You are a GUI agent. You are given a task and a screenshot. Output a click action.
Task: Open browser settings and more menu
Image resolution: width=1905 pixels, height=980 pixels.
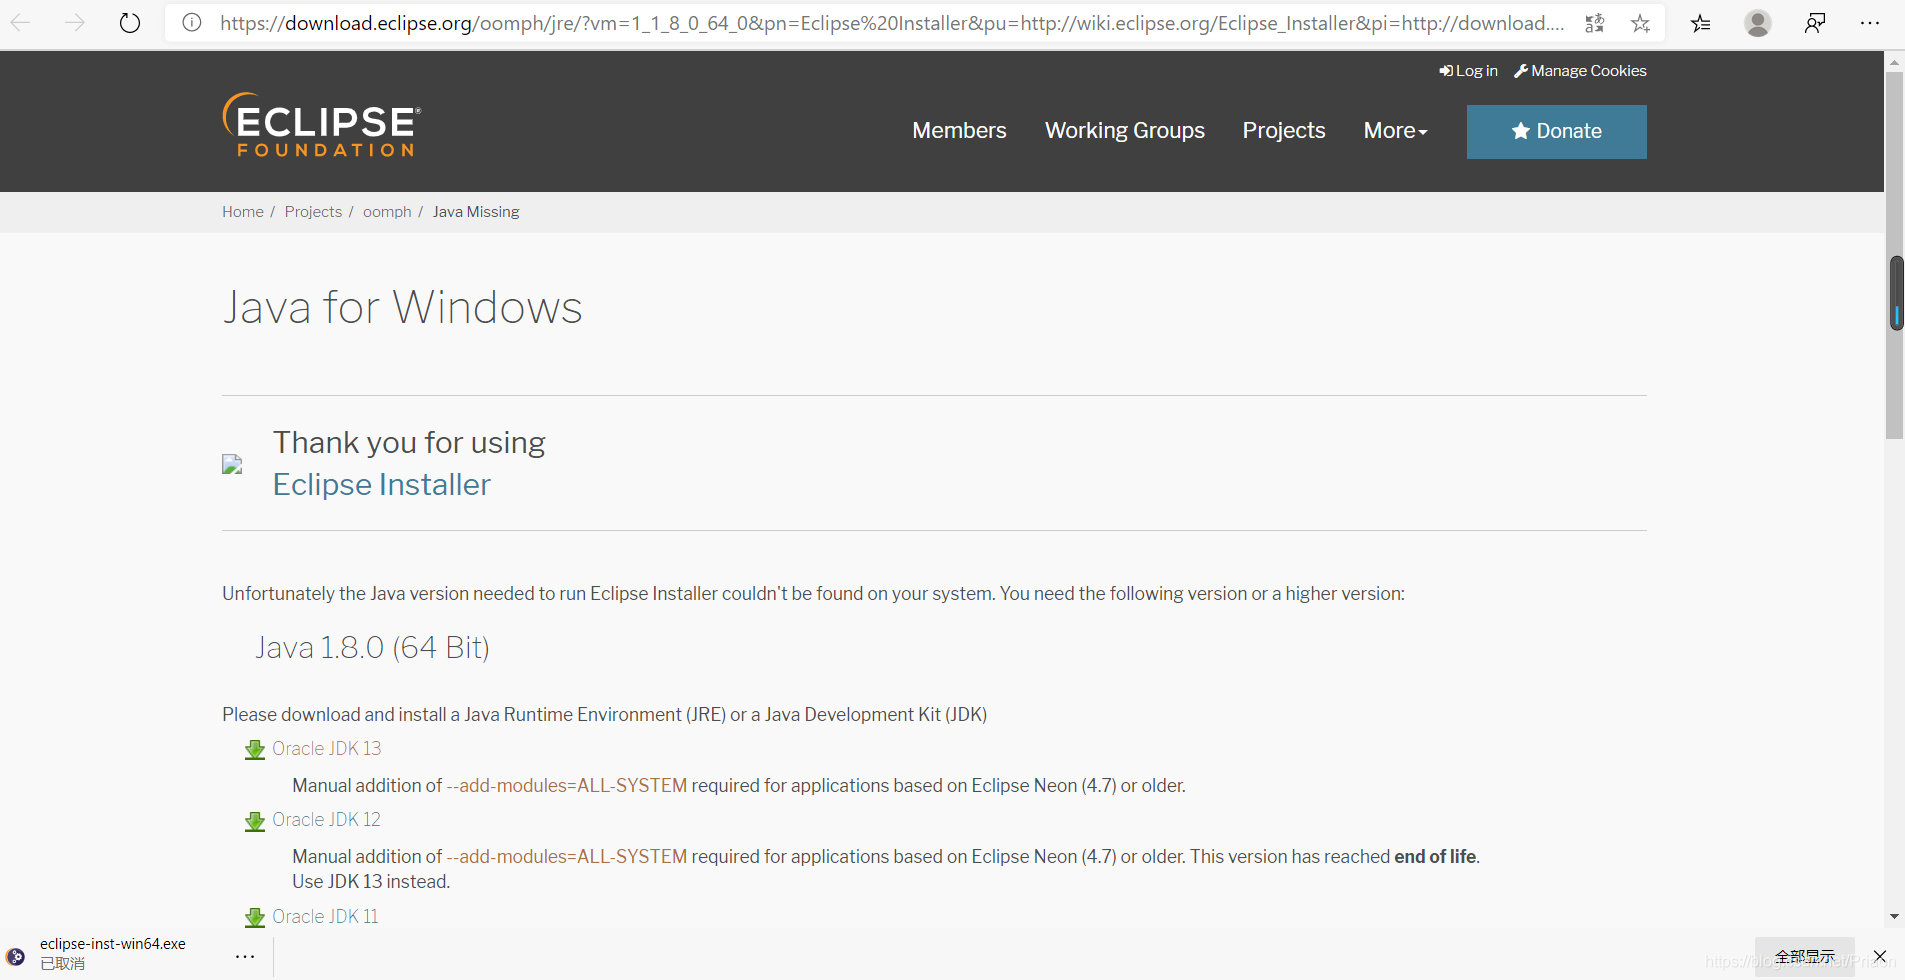(x=1870, y=23)
